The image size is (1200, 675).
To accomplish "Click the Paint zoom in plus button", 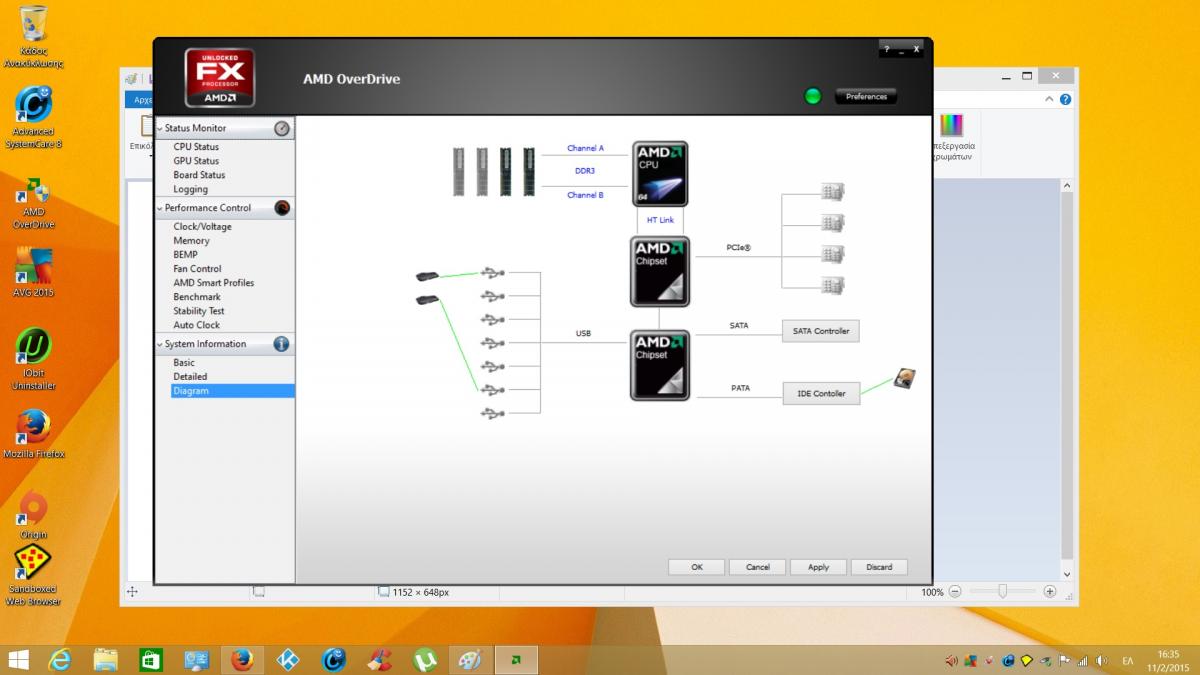I will [1050, 592].
